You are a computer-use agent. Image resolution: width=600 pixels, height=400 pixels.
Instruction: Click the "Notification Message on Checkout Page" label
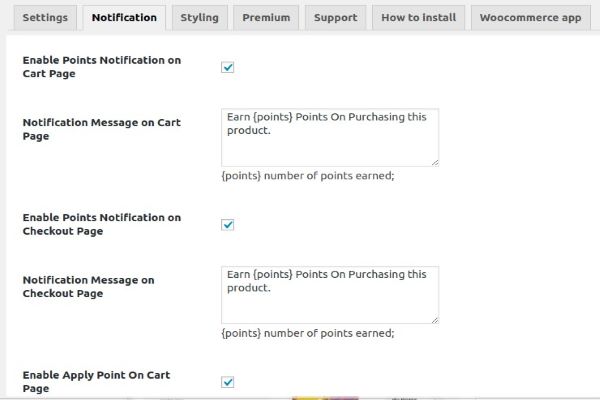(x=88, y=287)
